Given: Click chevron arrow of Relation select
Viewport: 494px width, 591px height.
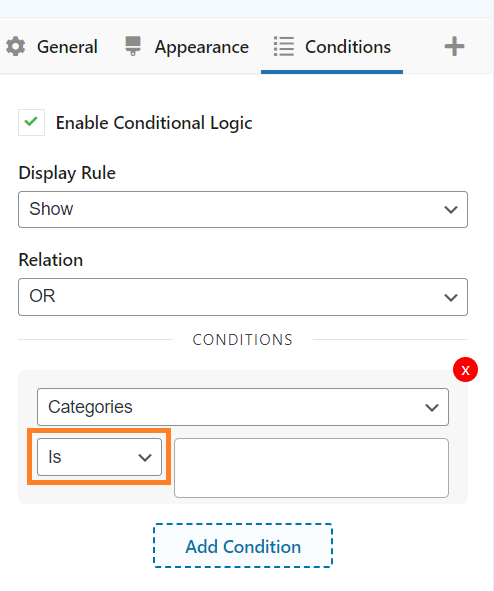Looking at the screenshot, I should point(451,298).
